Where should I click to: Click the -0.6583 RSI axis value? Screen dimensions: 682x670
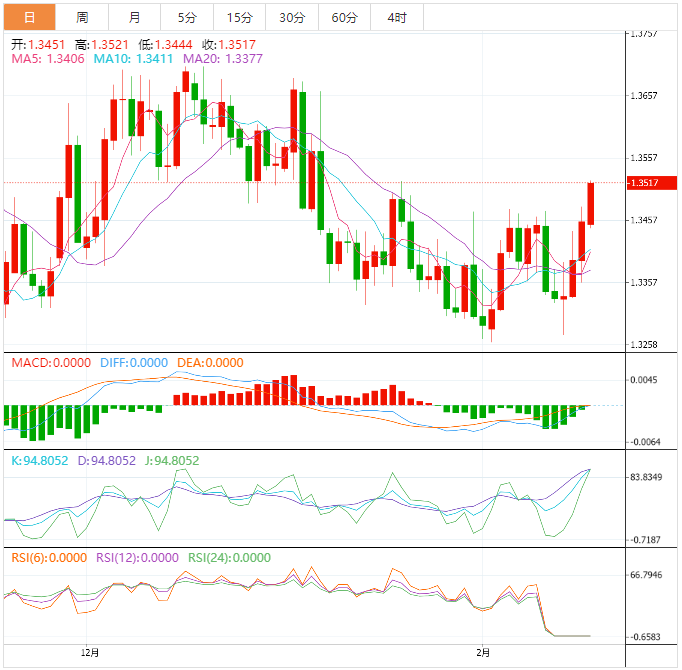pos(645,637)
